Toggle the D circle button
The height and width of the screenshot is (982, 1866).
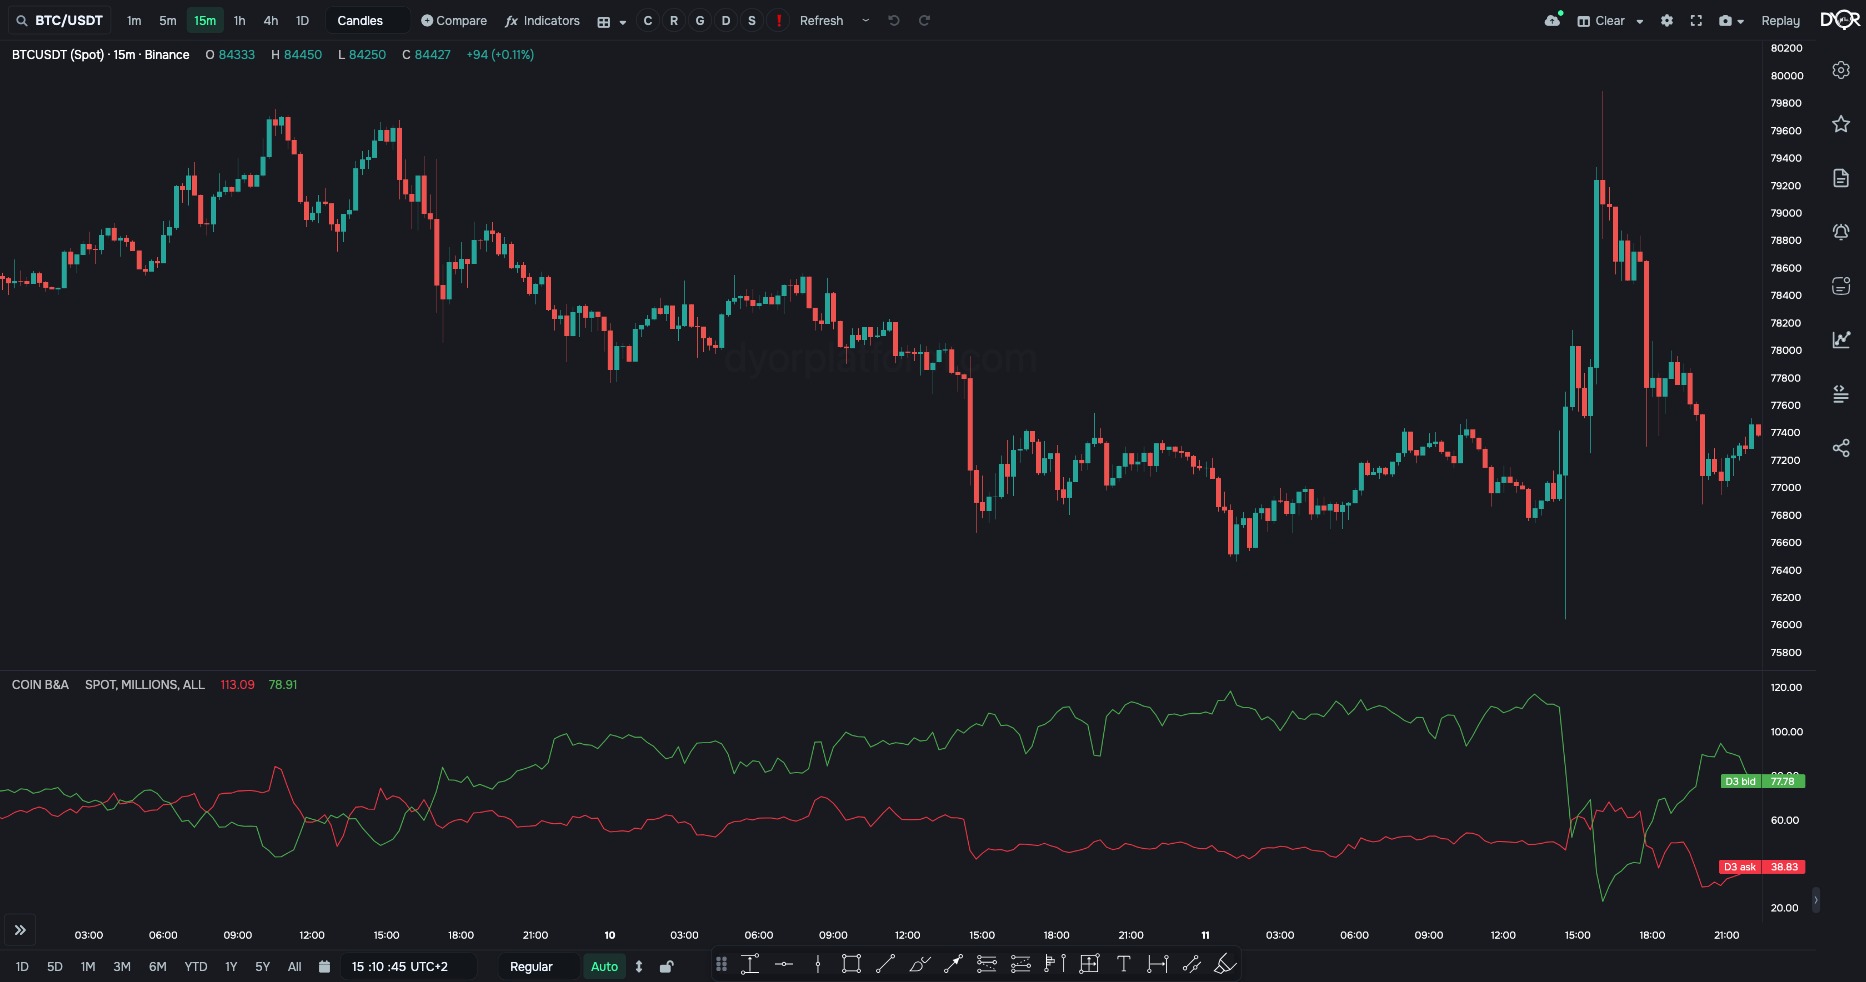(726, 21)
